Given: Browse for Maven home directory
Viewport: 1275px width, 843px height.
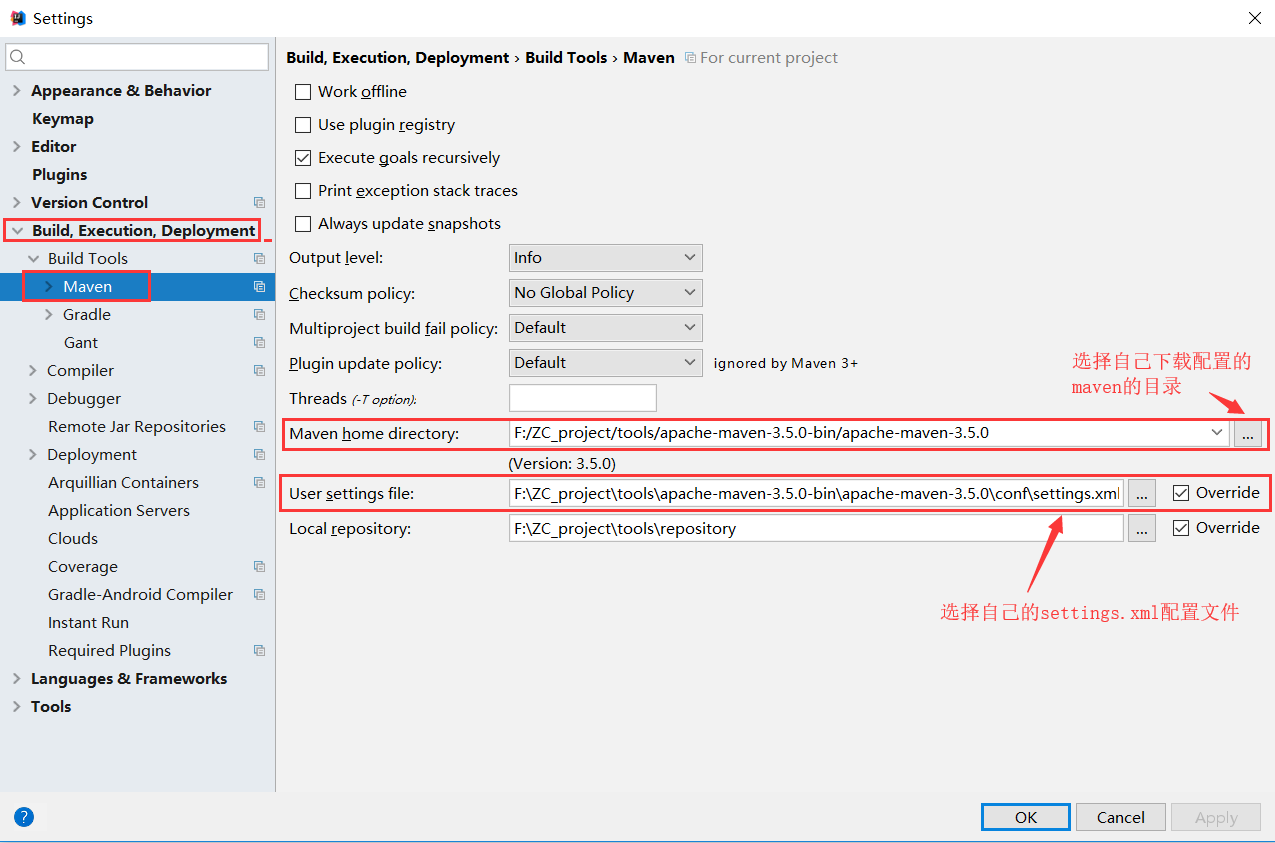Looking at the screenshot, I should tap(1247, 434).
